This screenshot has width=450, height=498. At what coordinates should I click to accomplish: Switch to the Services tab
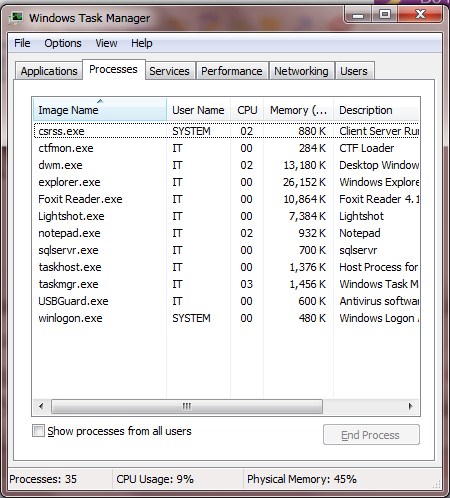[x=169, y=71]
